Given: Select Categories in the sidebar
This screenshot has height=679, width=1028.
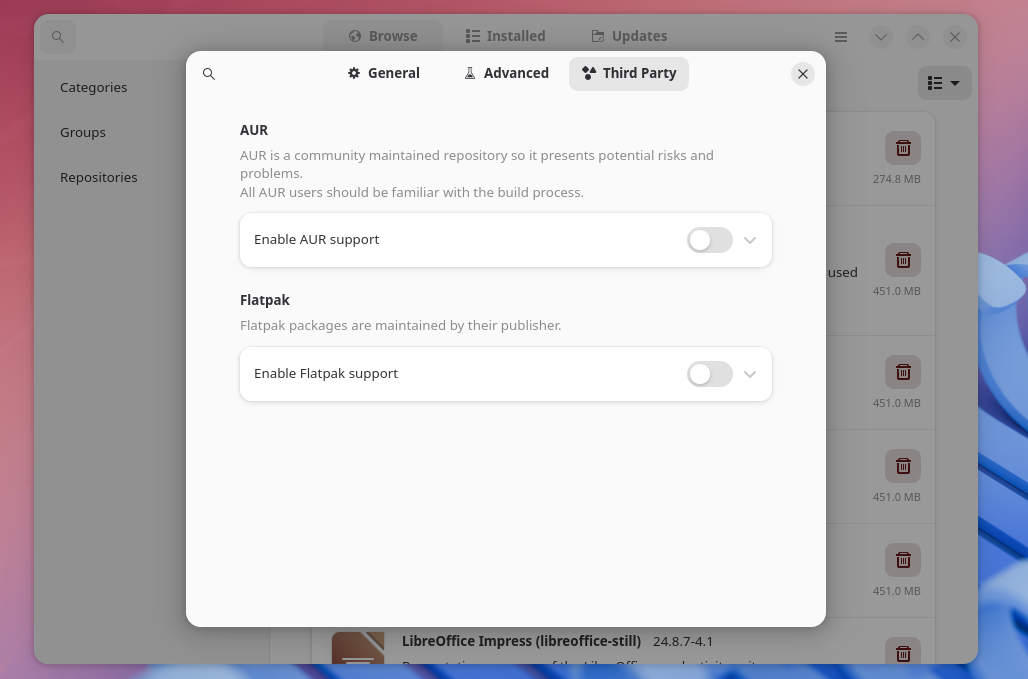Looking at the screenshot, I should coord(94,87).
